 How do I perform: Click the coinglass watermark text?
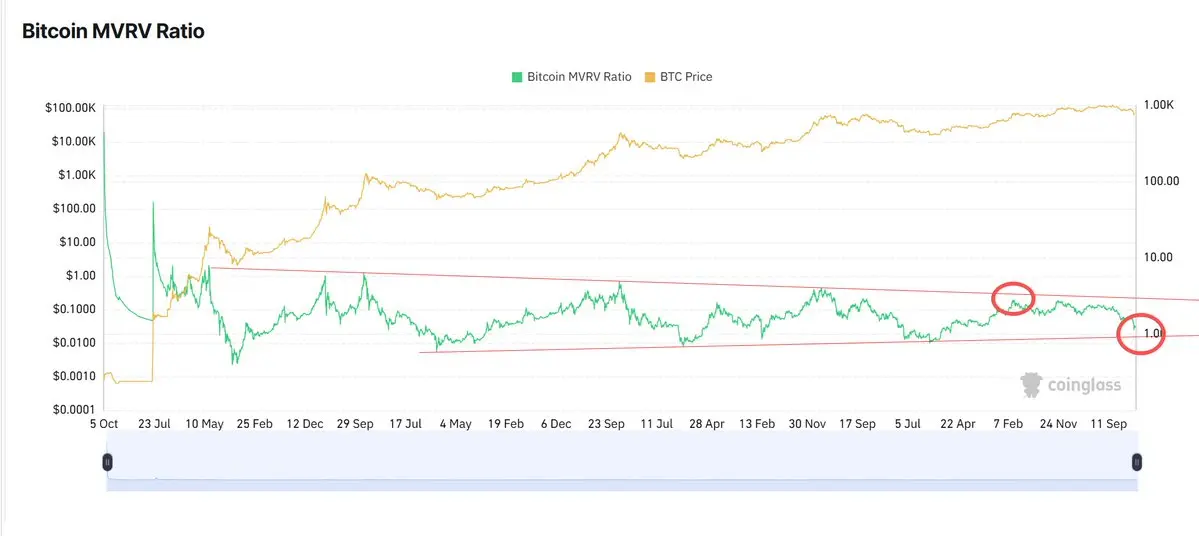pos(1083,385)
